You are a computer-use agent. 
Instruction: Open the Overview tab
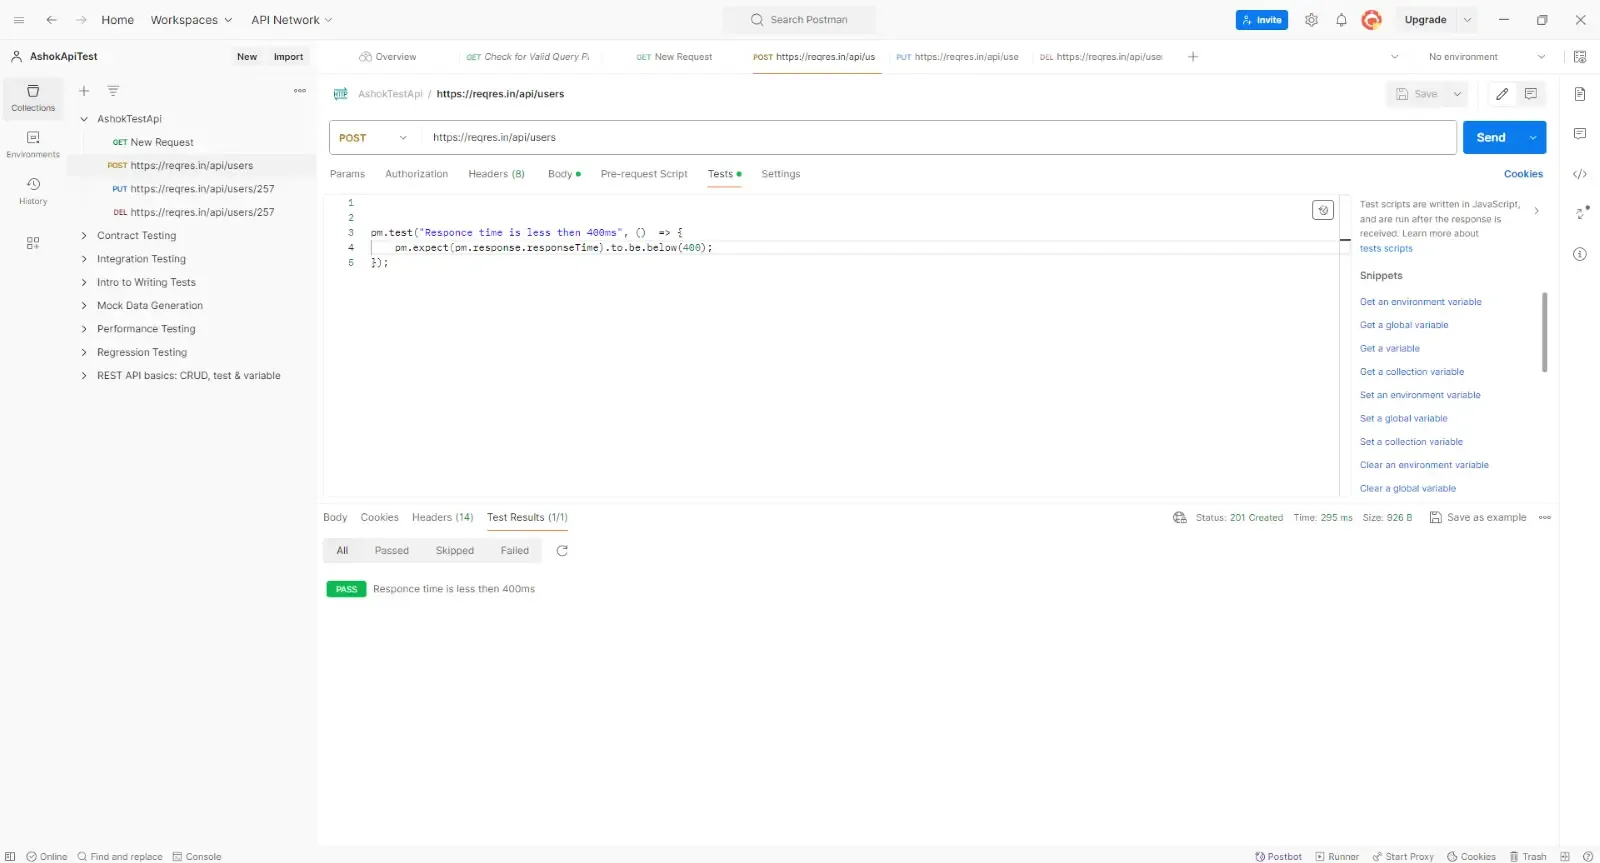point(388,57)
